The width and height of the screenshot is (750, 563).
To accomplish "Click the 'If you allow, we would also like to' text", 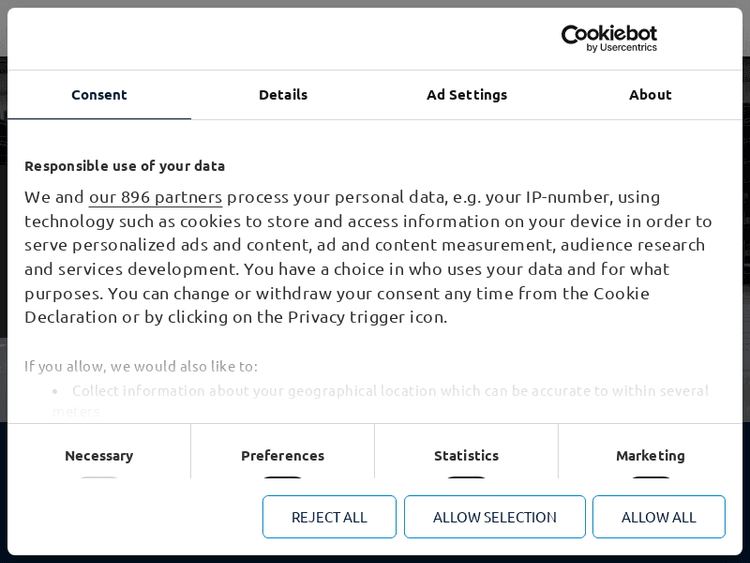I will [x=141, y=366].
